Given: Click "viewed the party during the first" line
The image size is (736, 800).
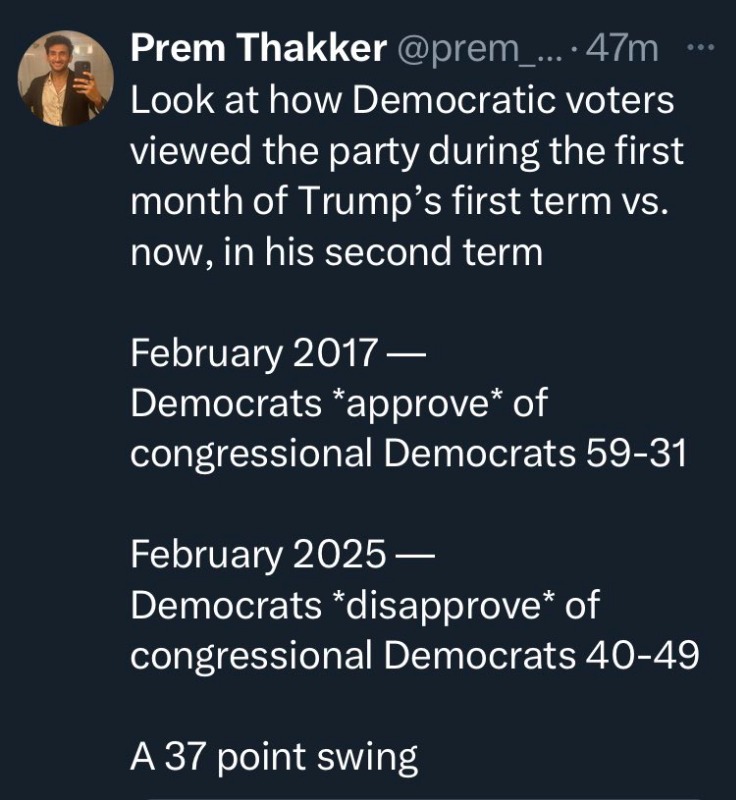Looking at the screenshot, I should (407, 150).
